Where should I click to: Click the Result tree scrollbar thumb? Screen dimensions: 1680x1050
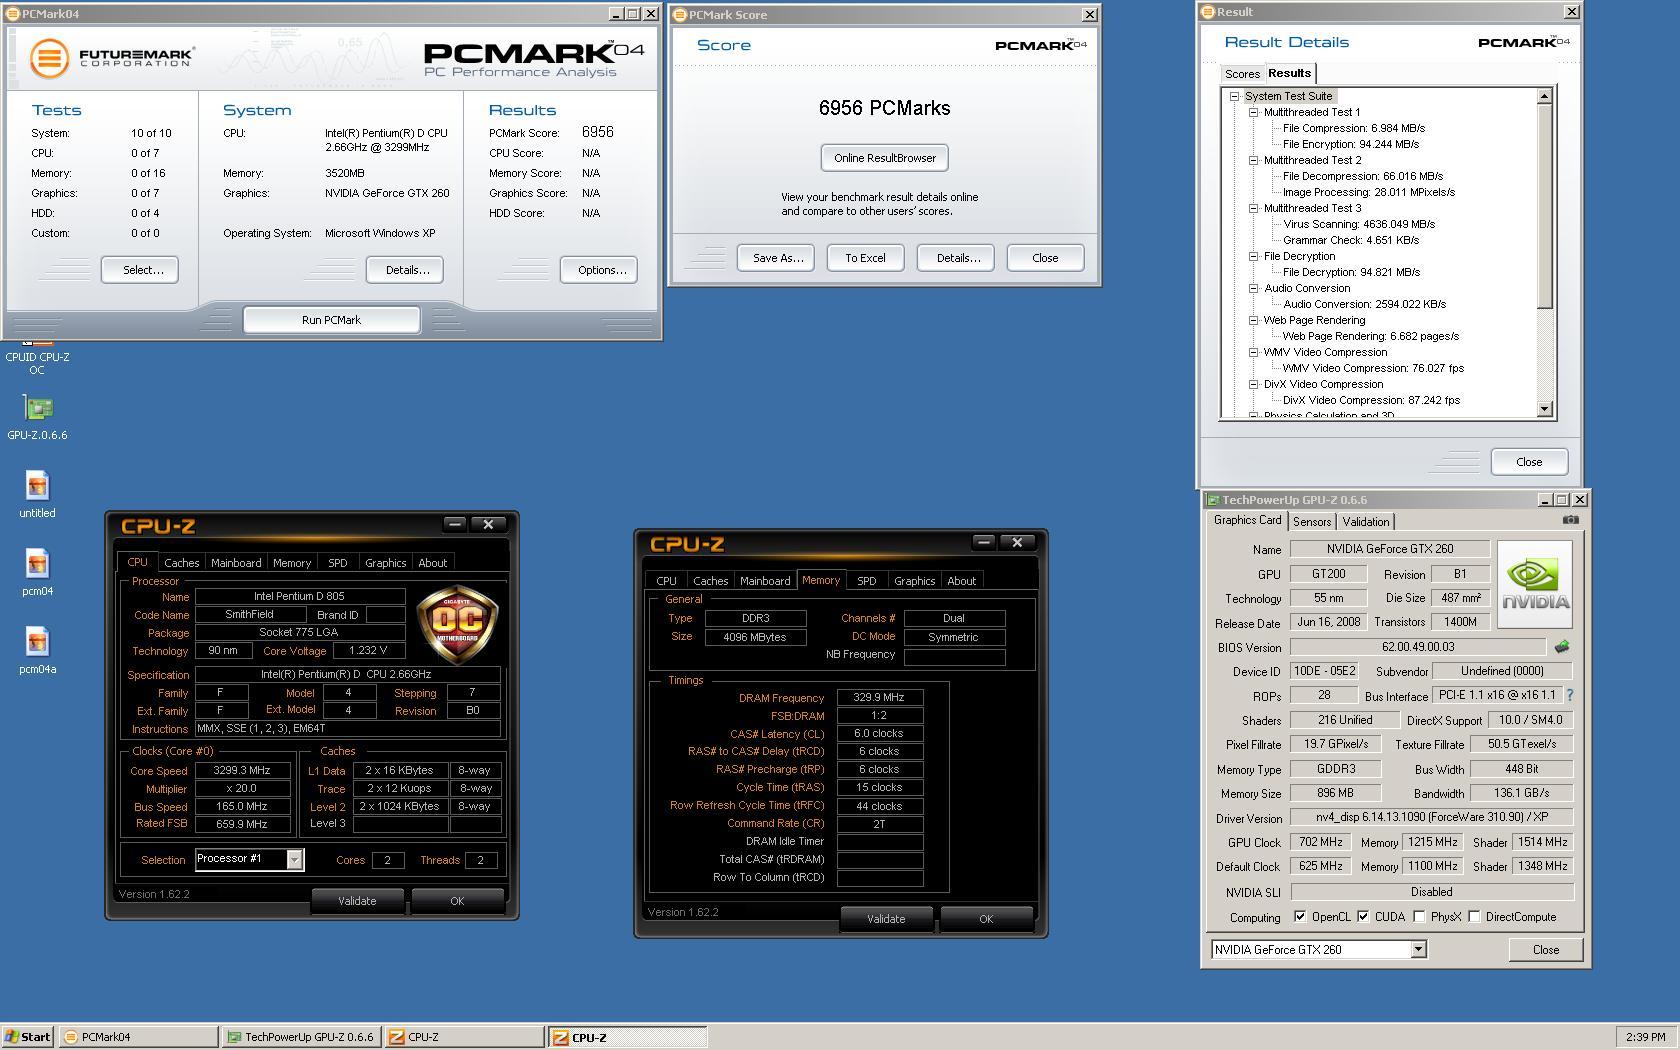[x=1545, y=207]
